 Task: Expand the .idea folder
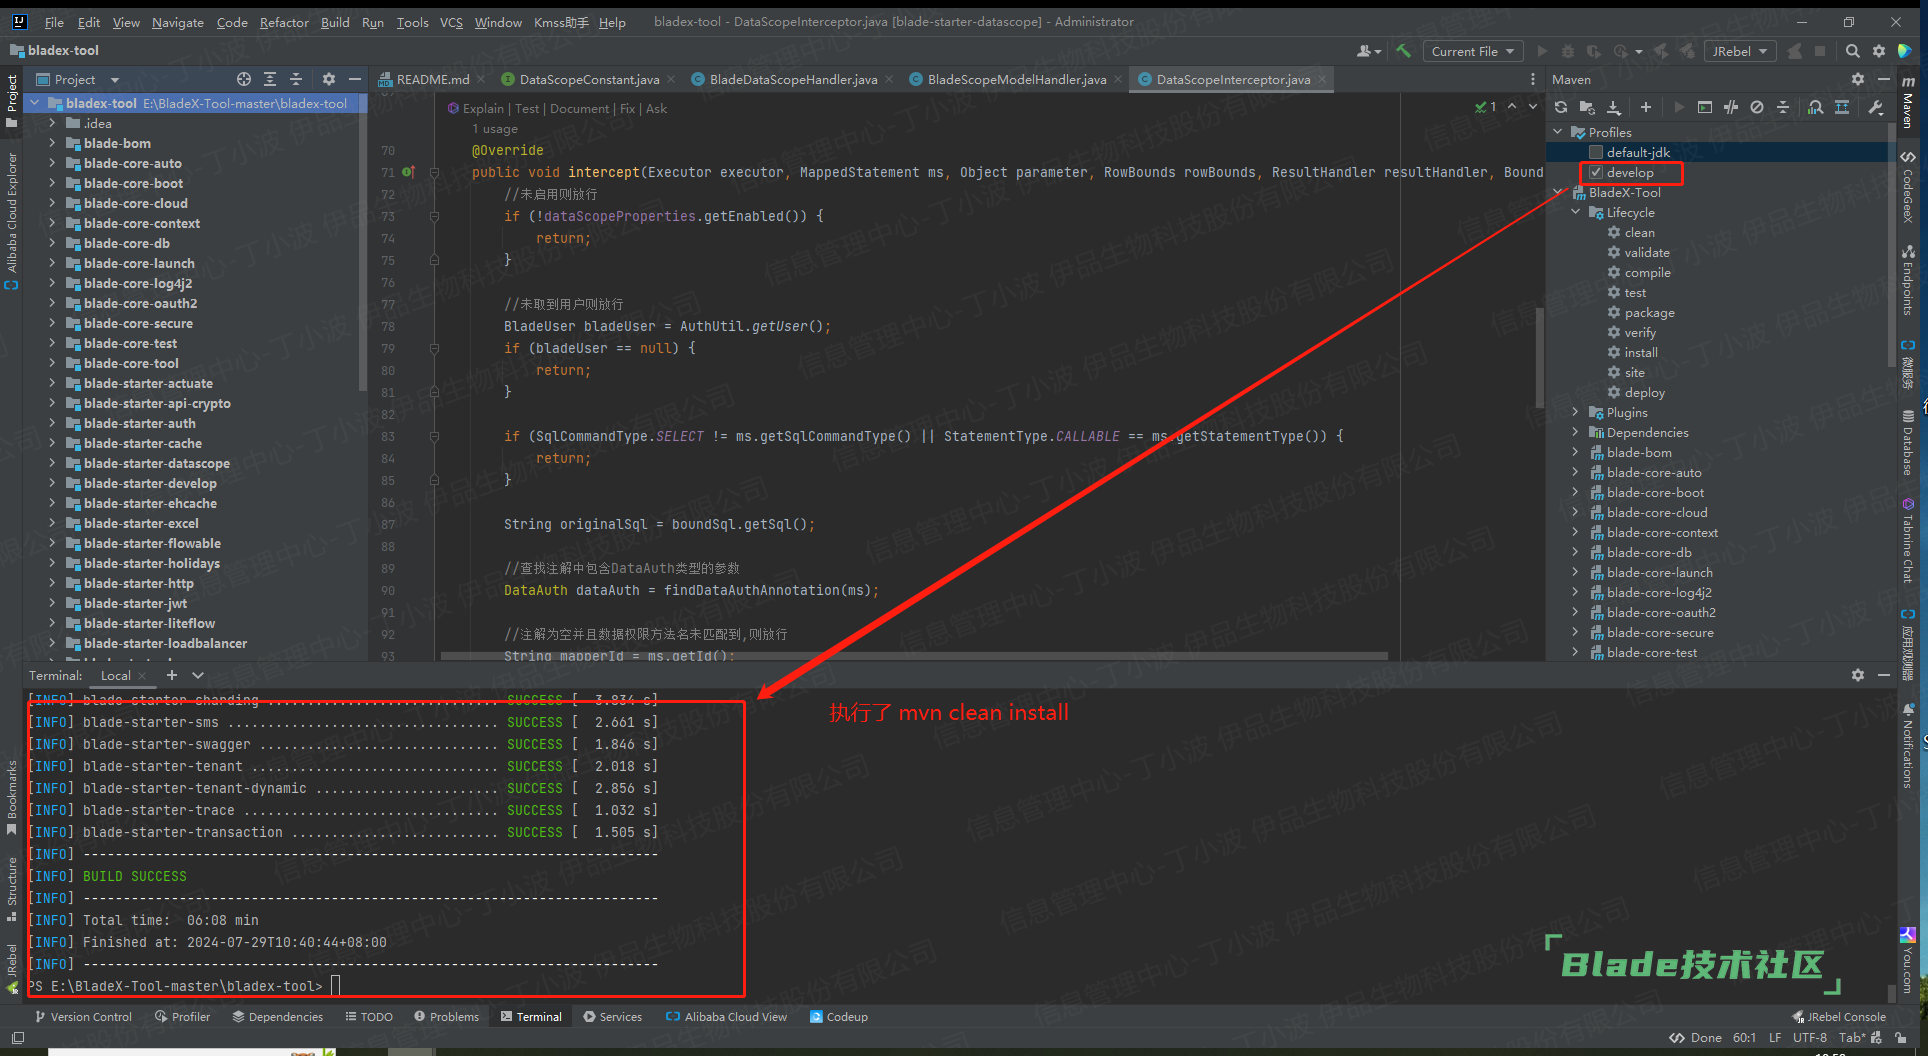[52, 123]
